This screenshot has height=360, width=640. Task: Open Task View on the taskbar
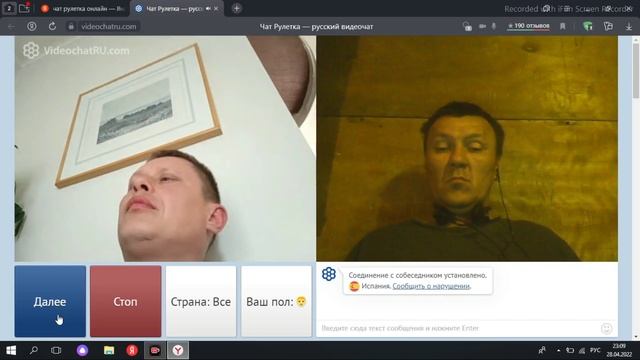56,350
